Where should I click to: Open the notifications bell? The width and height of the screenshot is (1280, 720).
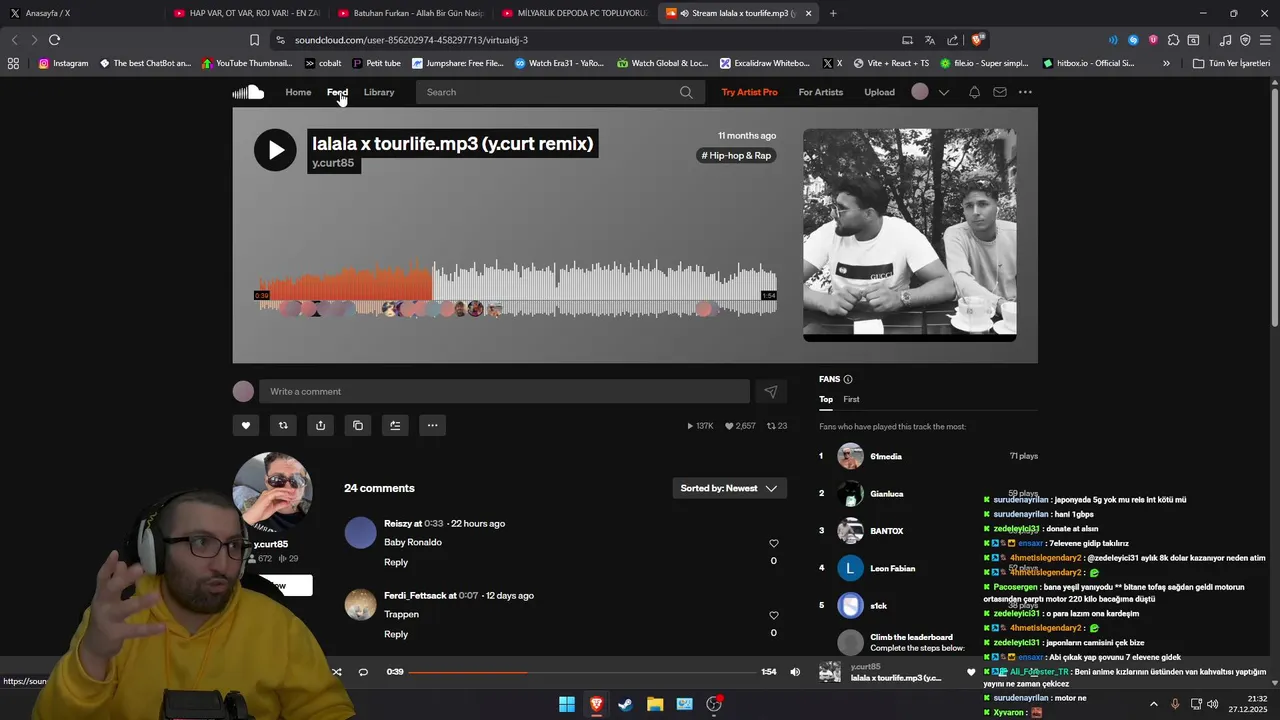pyautogui.click(x=974, y=92)
